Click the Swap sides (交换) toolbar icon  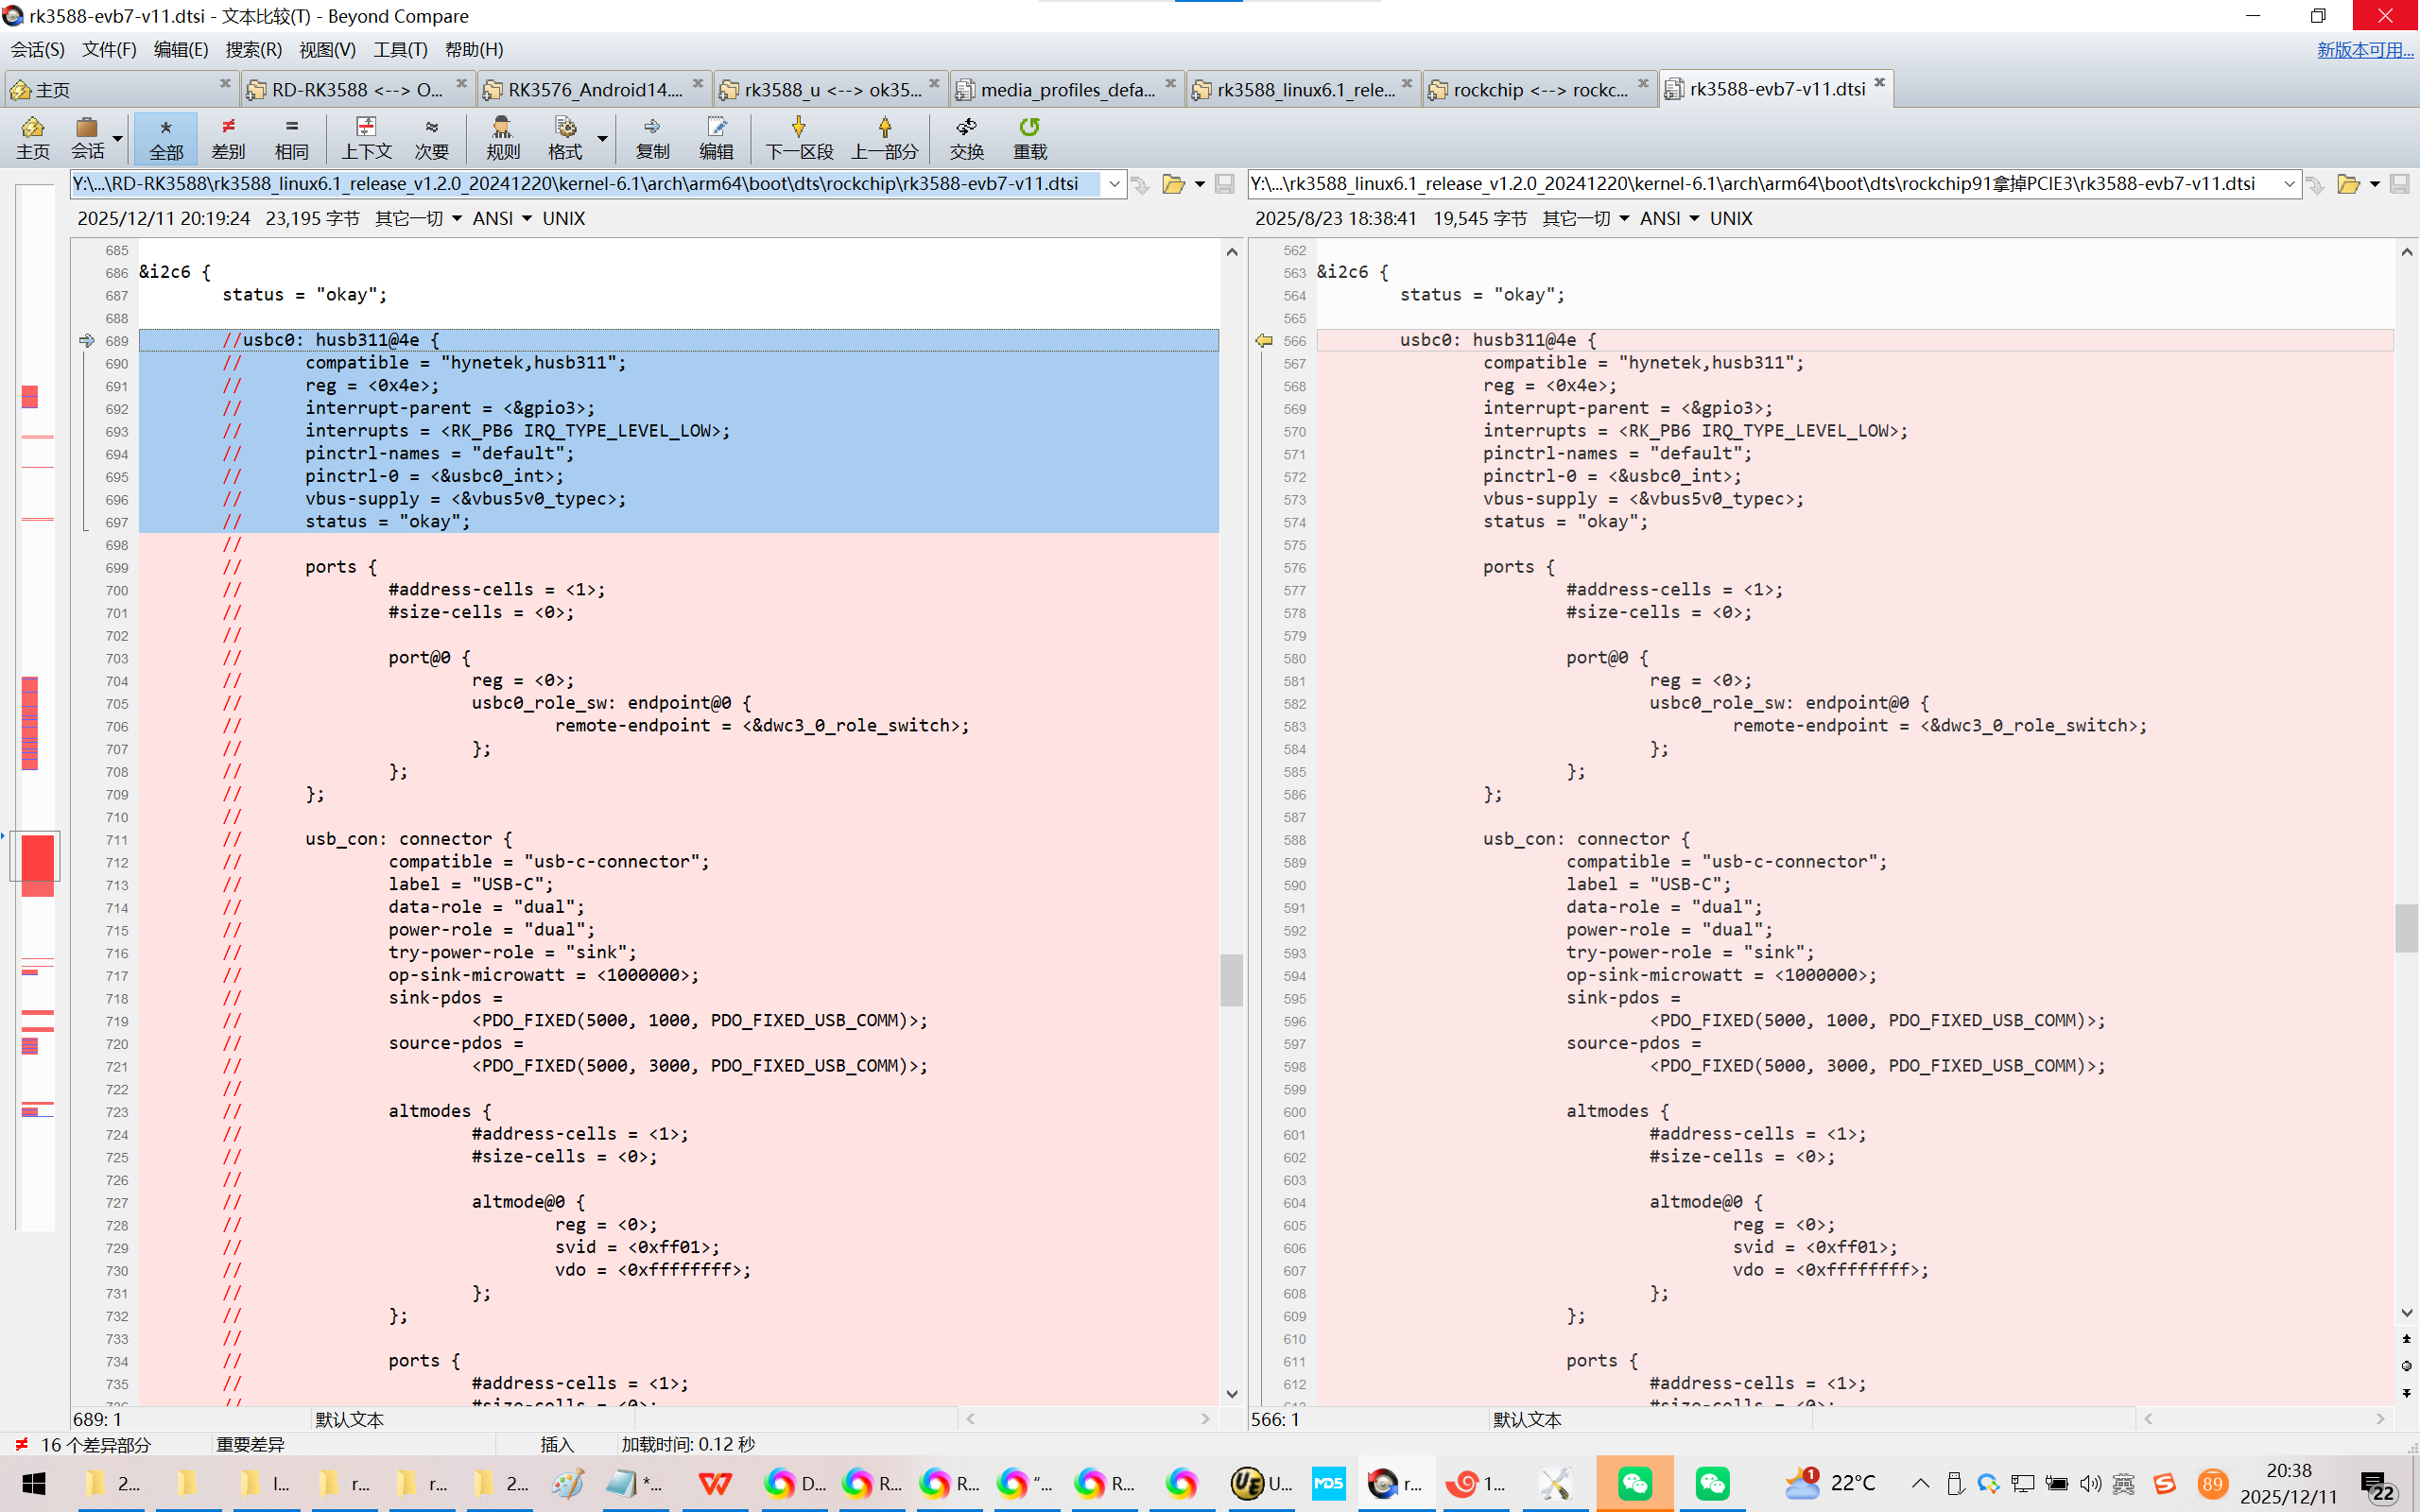click(966, 137)
